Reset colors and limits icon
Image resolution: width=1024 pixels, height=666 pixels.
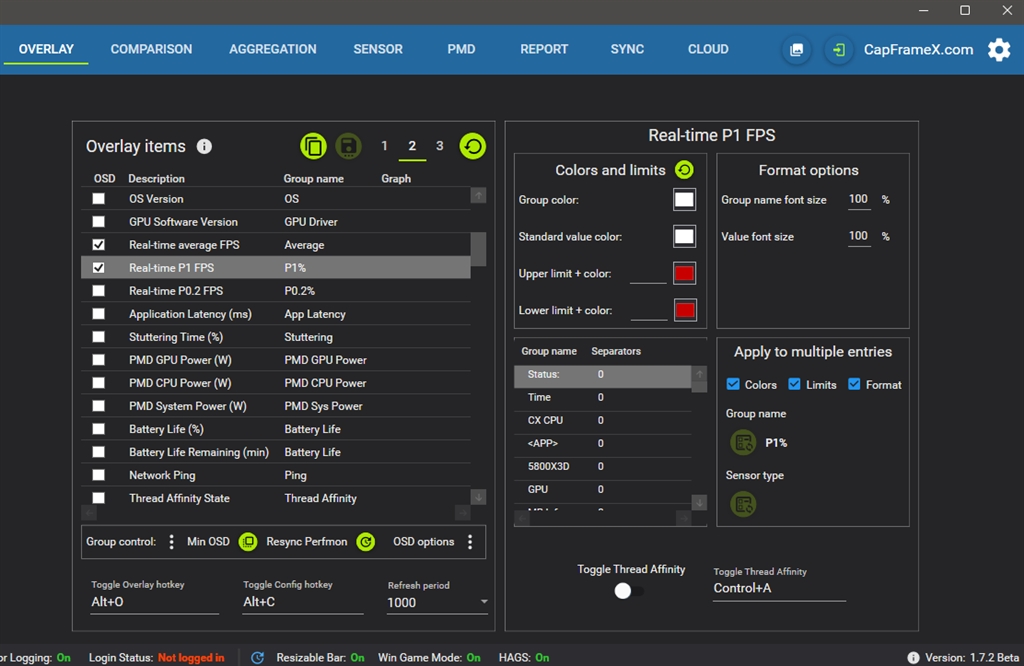[x=684, y=170]
